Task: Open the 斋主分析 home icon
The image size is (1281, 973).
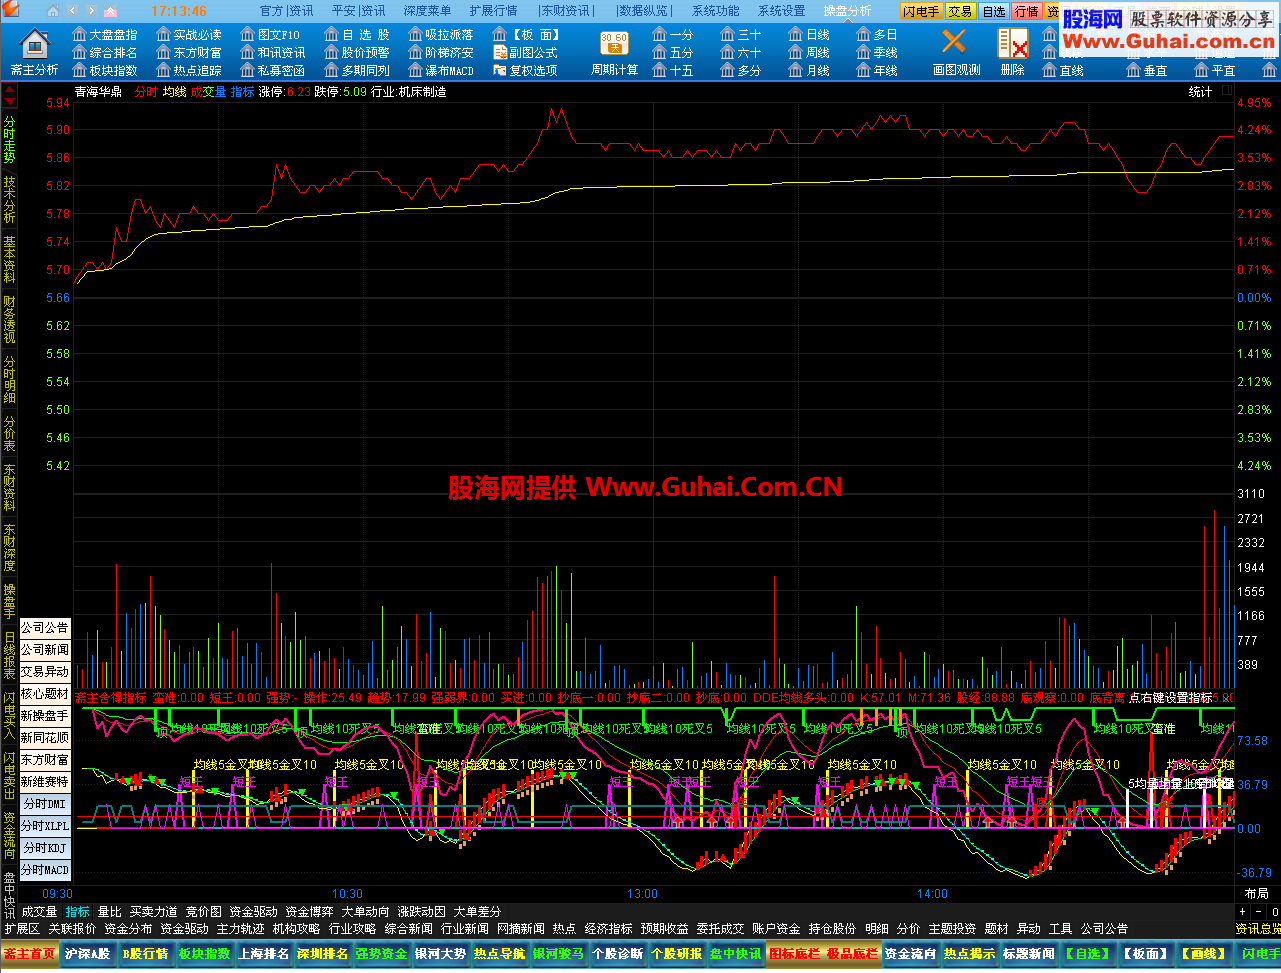Action: 34,52
